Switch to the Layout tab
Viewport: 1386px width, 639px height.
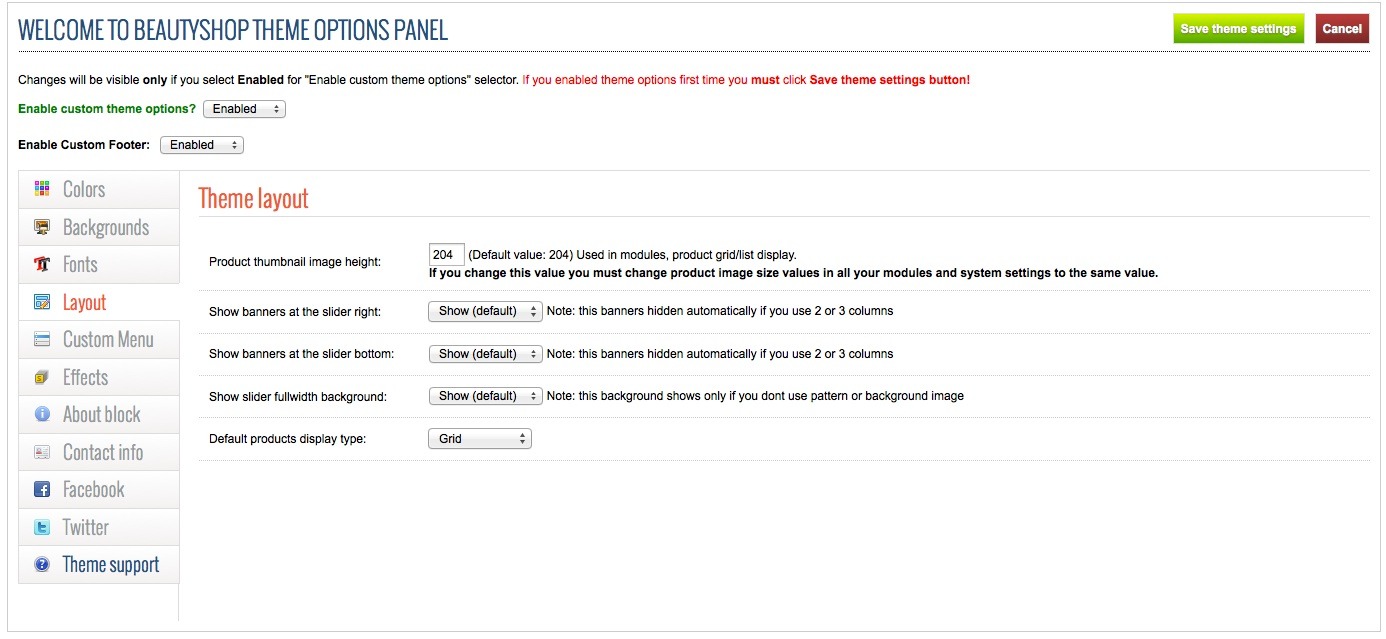pyautogui.click(x=84, y=302)
